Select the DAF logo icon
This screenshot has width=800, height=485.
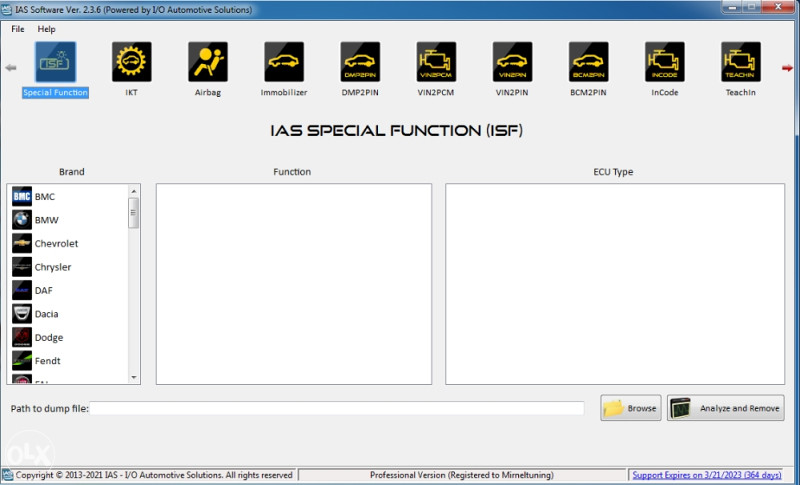coord(22,290)
